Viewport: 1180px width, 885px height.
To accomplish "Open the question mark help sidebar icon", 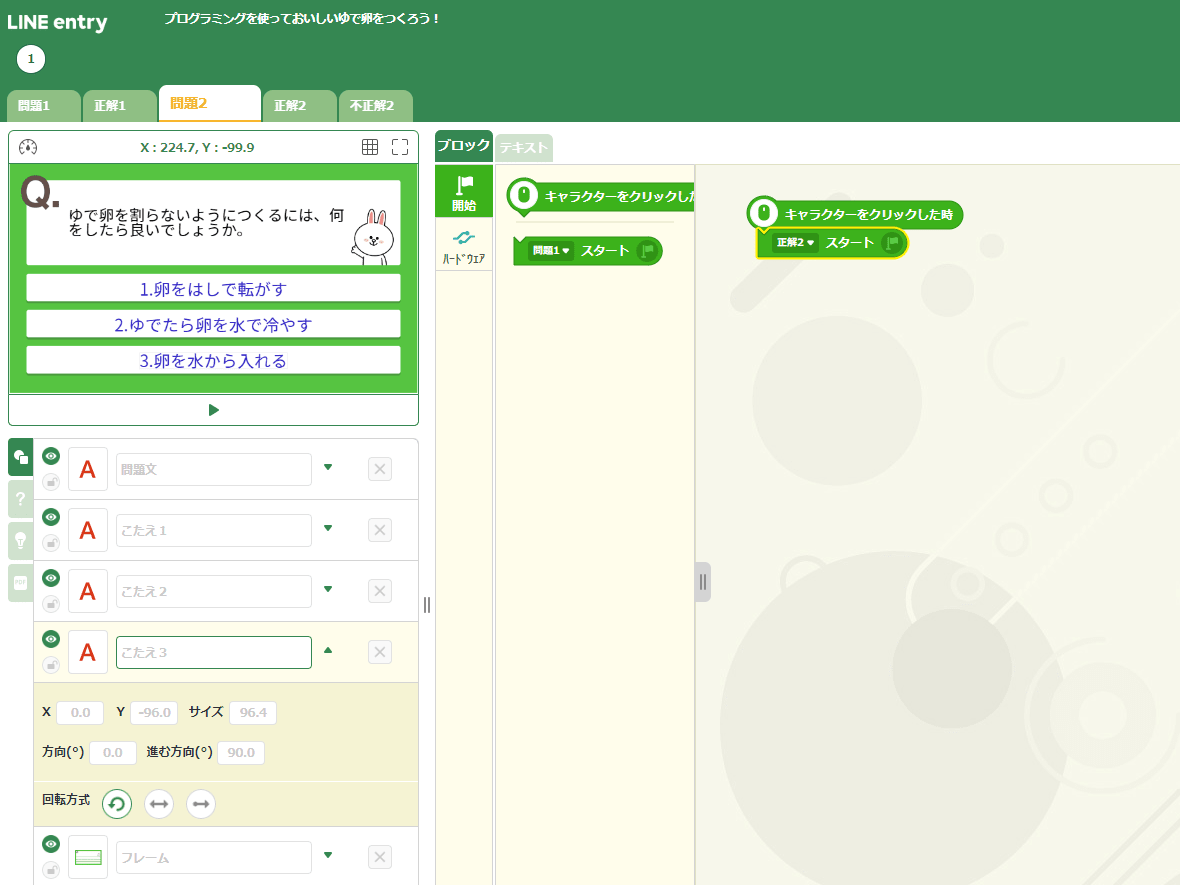I will tap(20, 498).
